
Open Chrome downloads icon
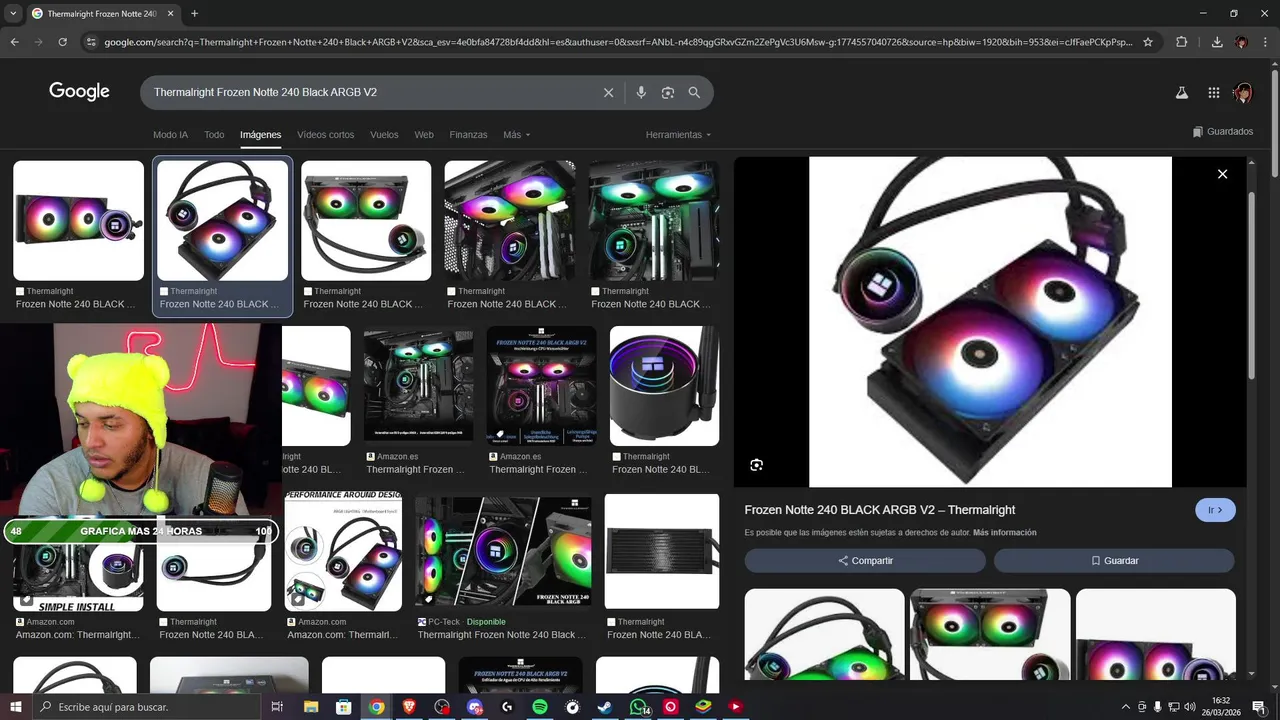coord(1217,42)
